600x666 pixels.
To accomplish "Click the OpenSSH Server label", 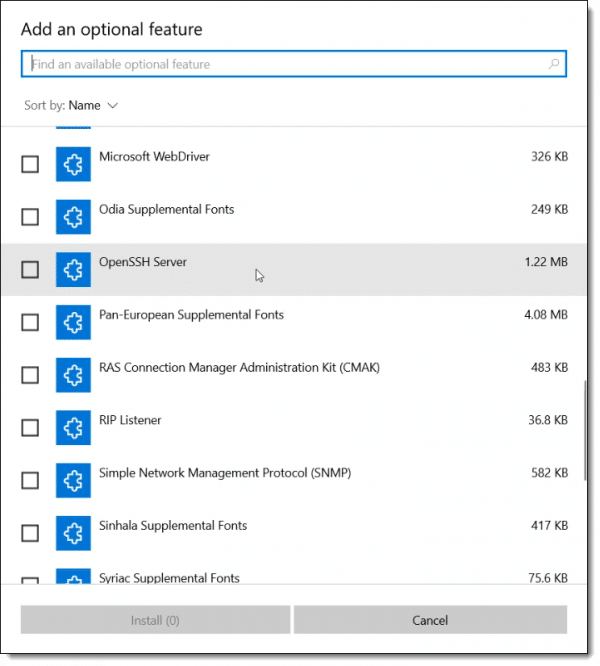I will tap(143, 262).
